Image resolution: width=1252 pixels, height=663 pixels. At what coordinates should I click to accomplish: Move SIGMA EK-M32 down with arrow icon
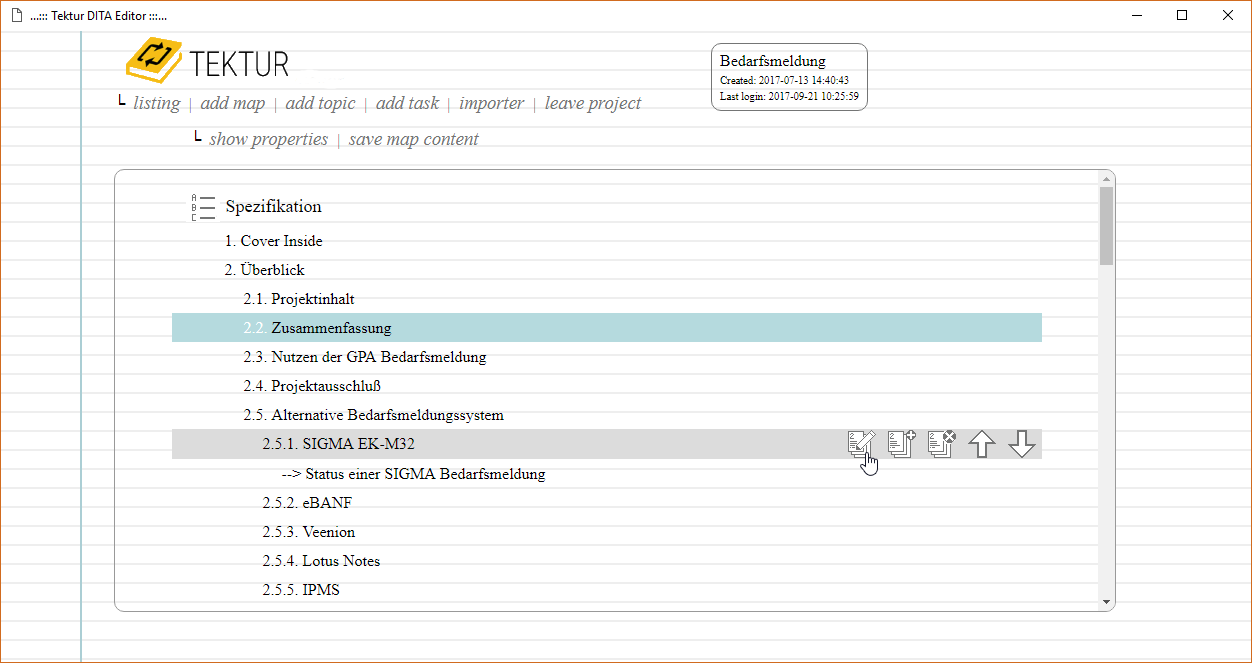pyautogui.click(x=1021, y=444)
